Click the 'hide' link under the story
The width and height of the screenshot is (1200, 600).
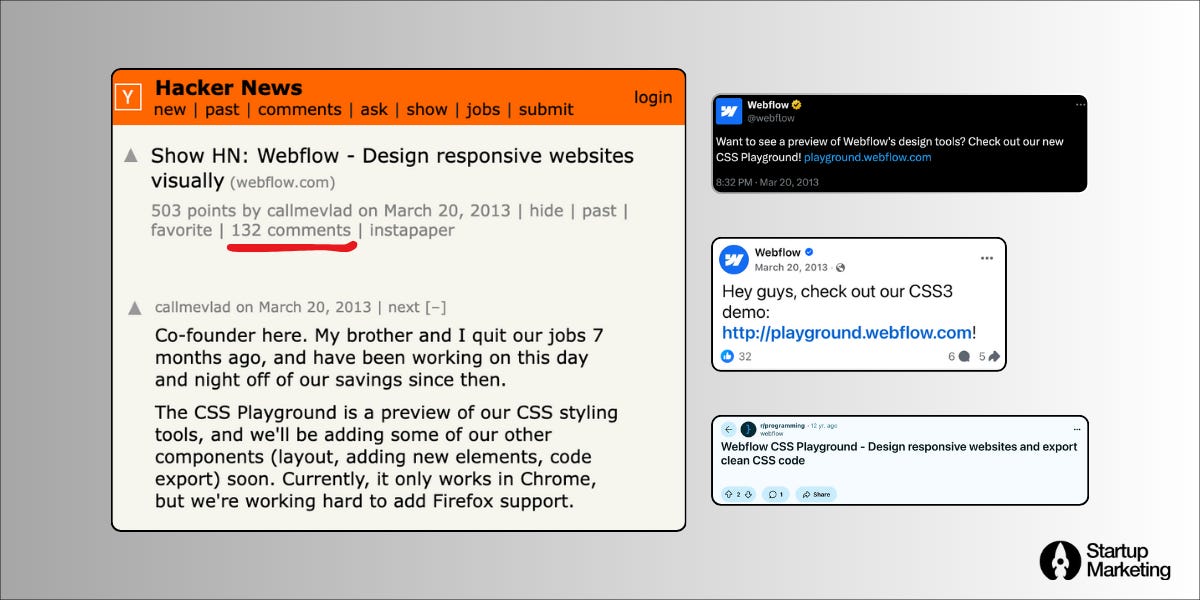(546, 210)
